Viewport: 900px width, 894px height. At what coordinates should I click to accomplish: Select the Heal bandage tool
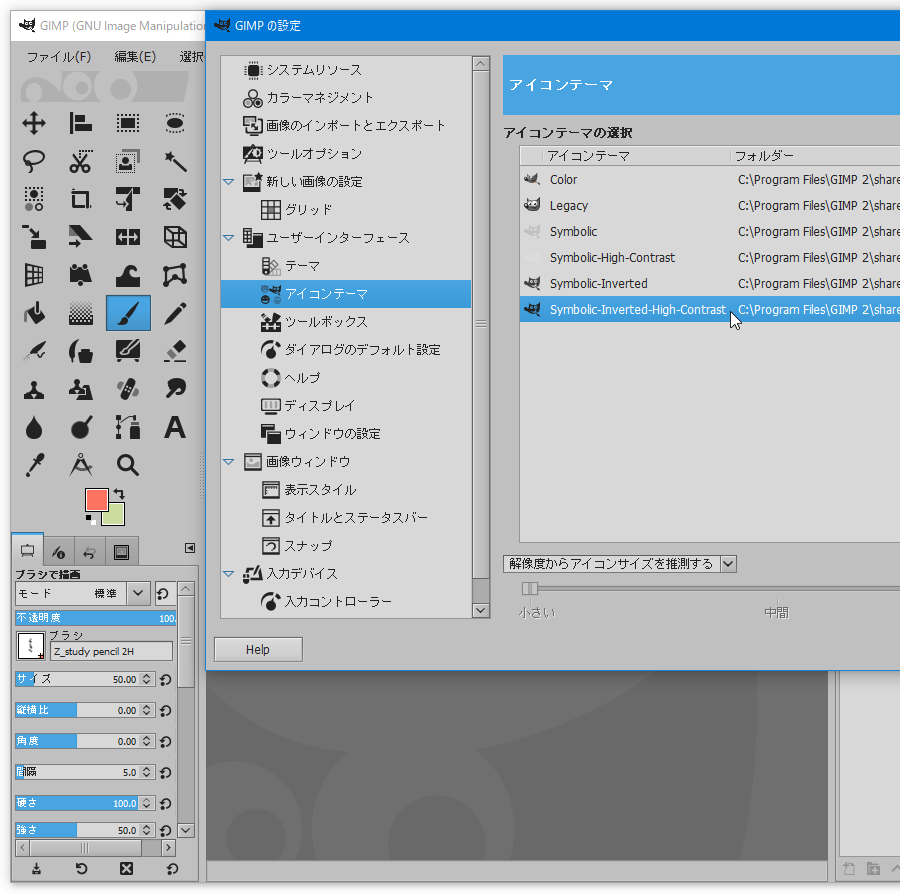pyautogui.click(x=127, y=390)
